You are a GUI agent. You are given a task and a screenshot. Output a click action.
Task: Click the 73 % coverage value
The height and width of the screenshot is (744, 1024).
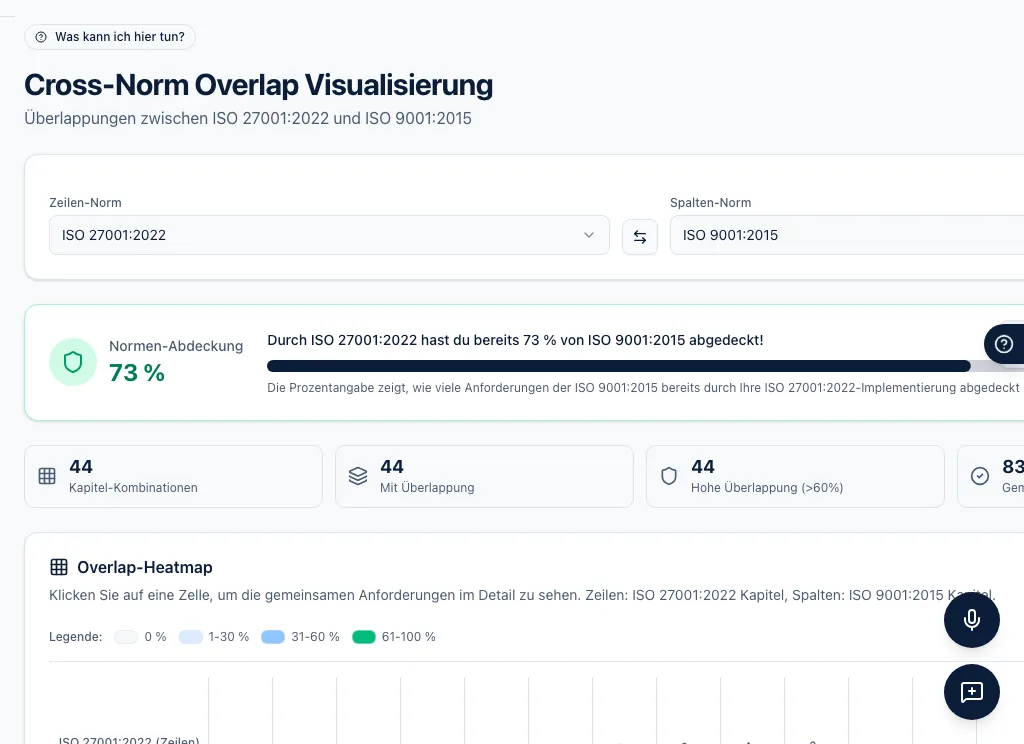tap(136, 373)
